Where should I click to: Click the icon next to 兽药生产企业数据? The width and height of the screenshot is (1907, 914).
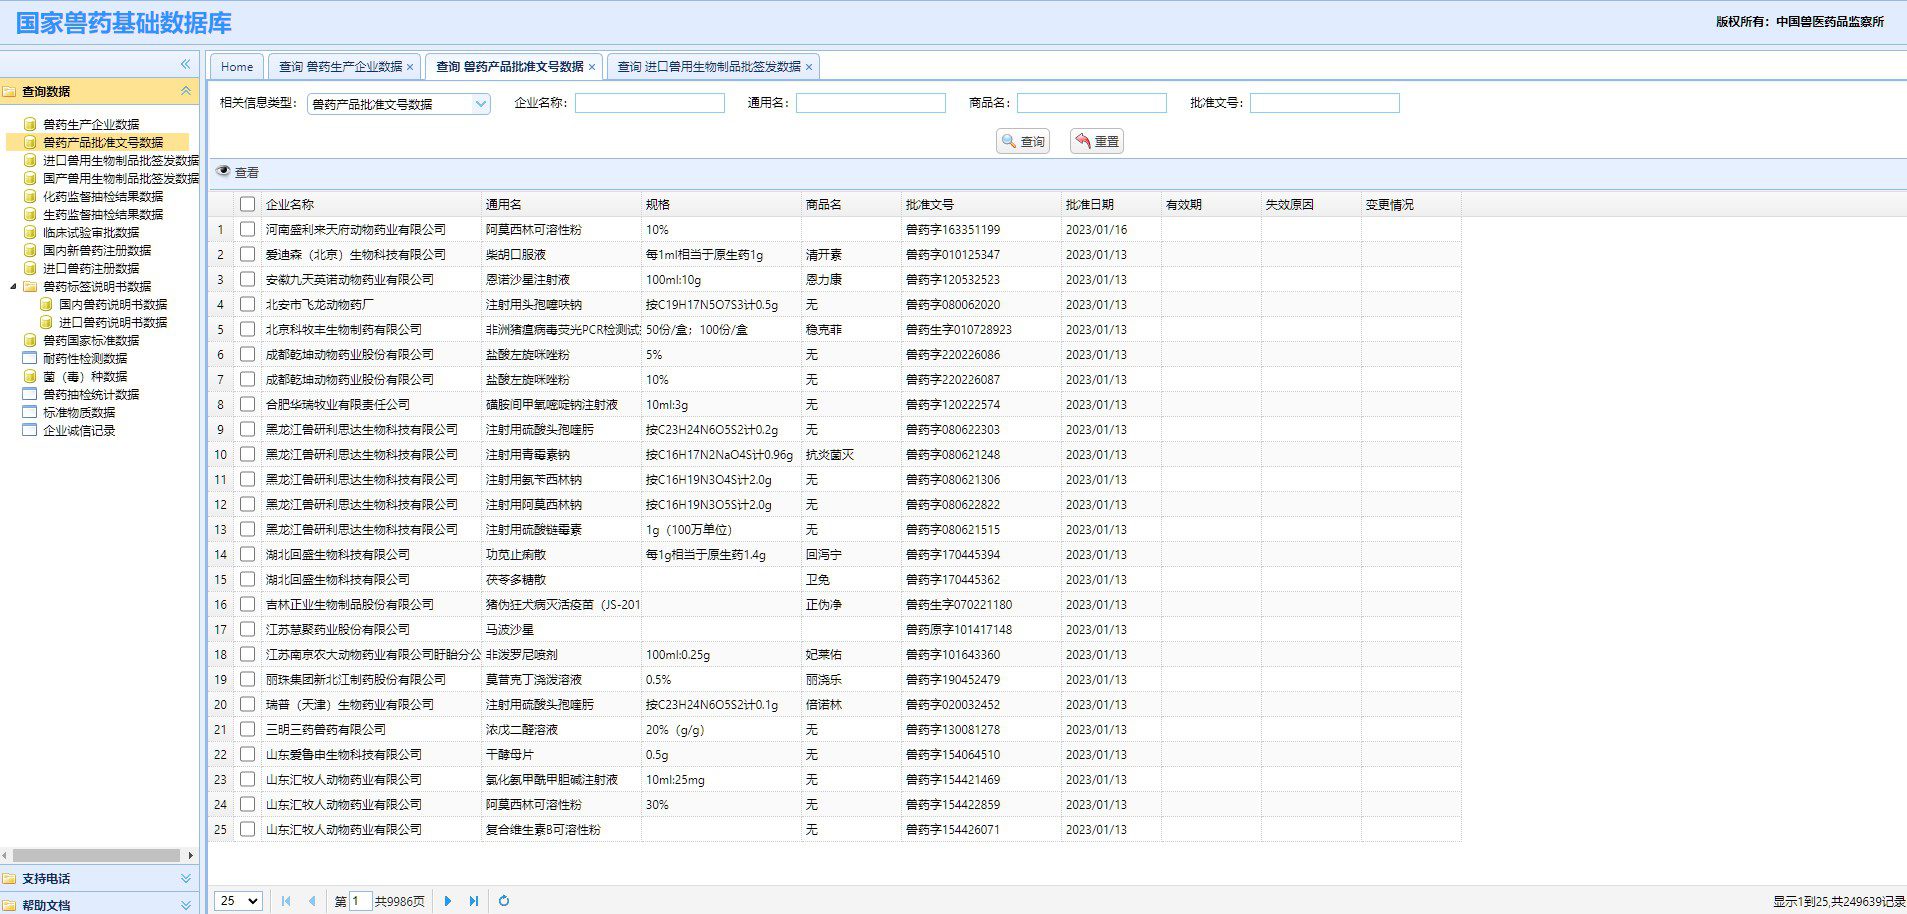click(x=30, y=124)
